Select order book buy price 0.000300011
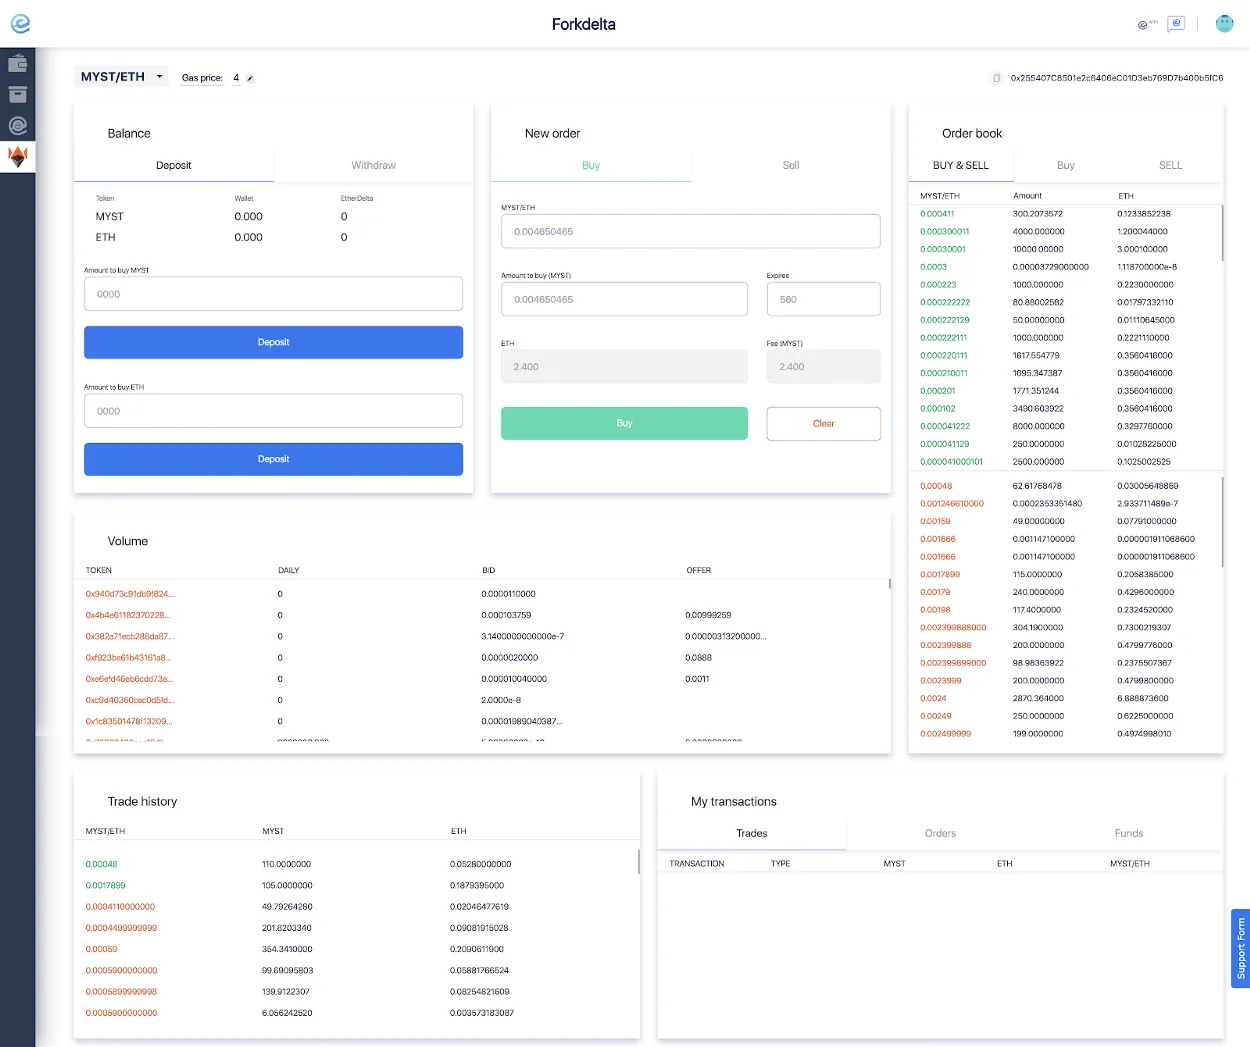 click(x=944, y=231)
